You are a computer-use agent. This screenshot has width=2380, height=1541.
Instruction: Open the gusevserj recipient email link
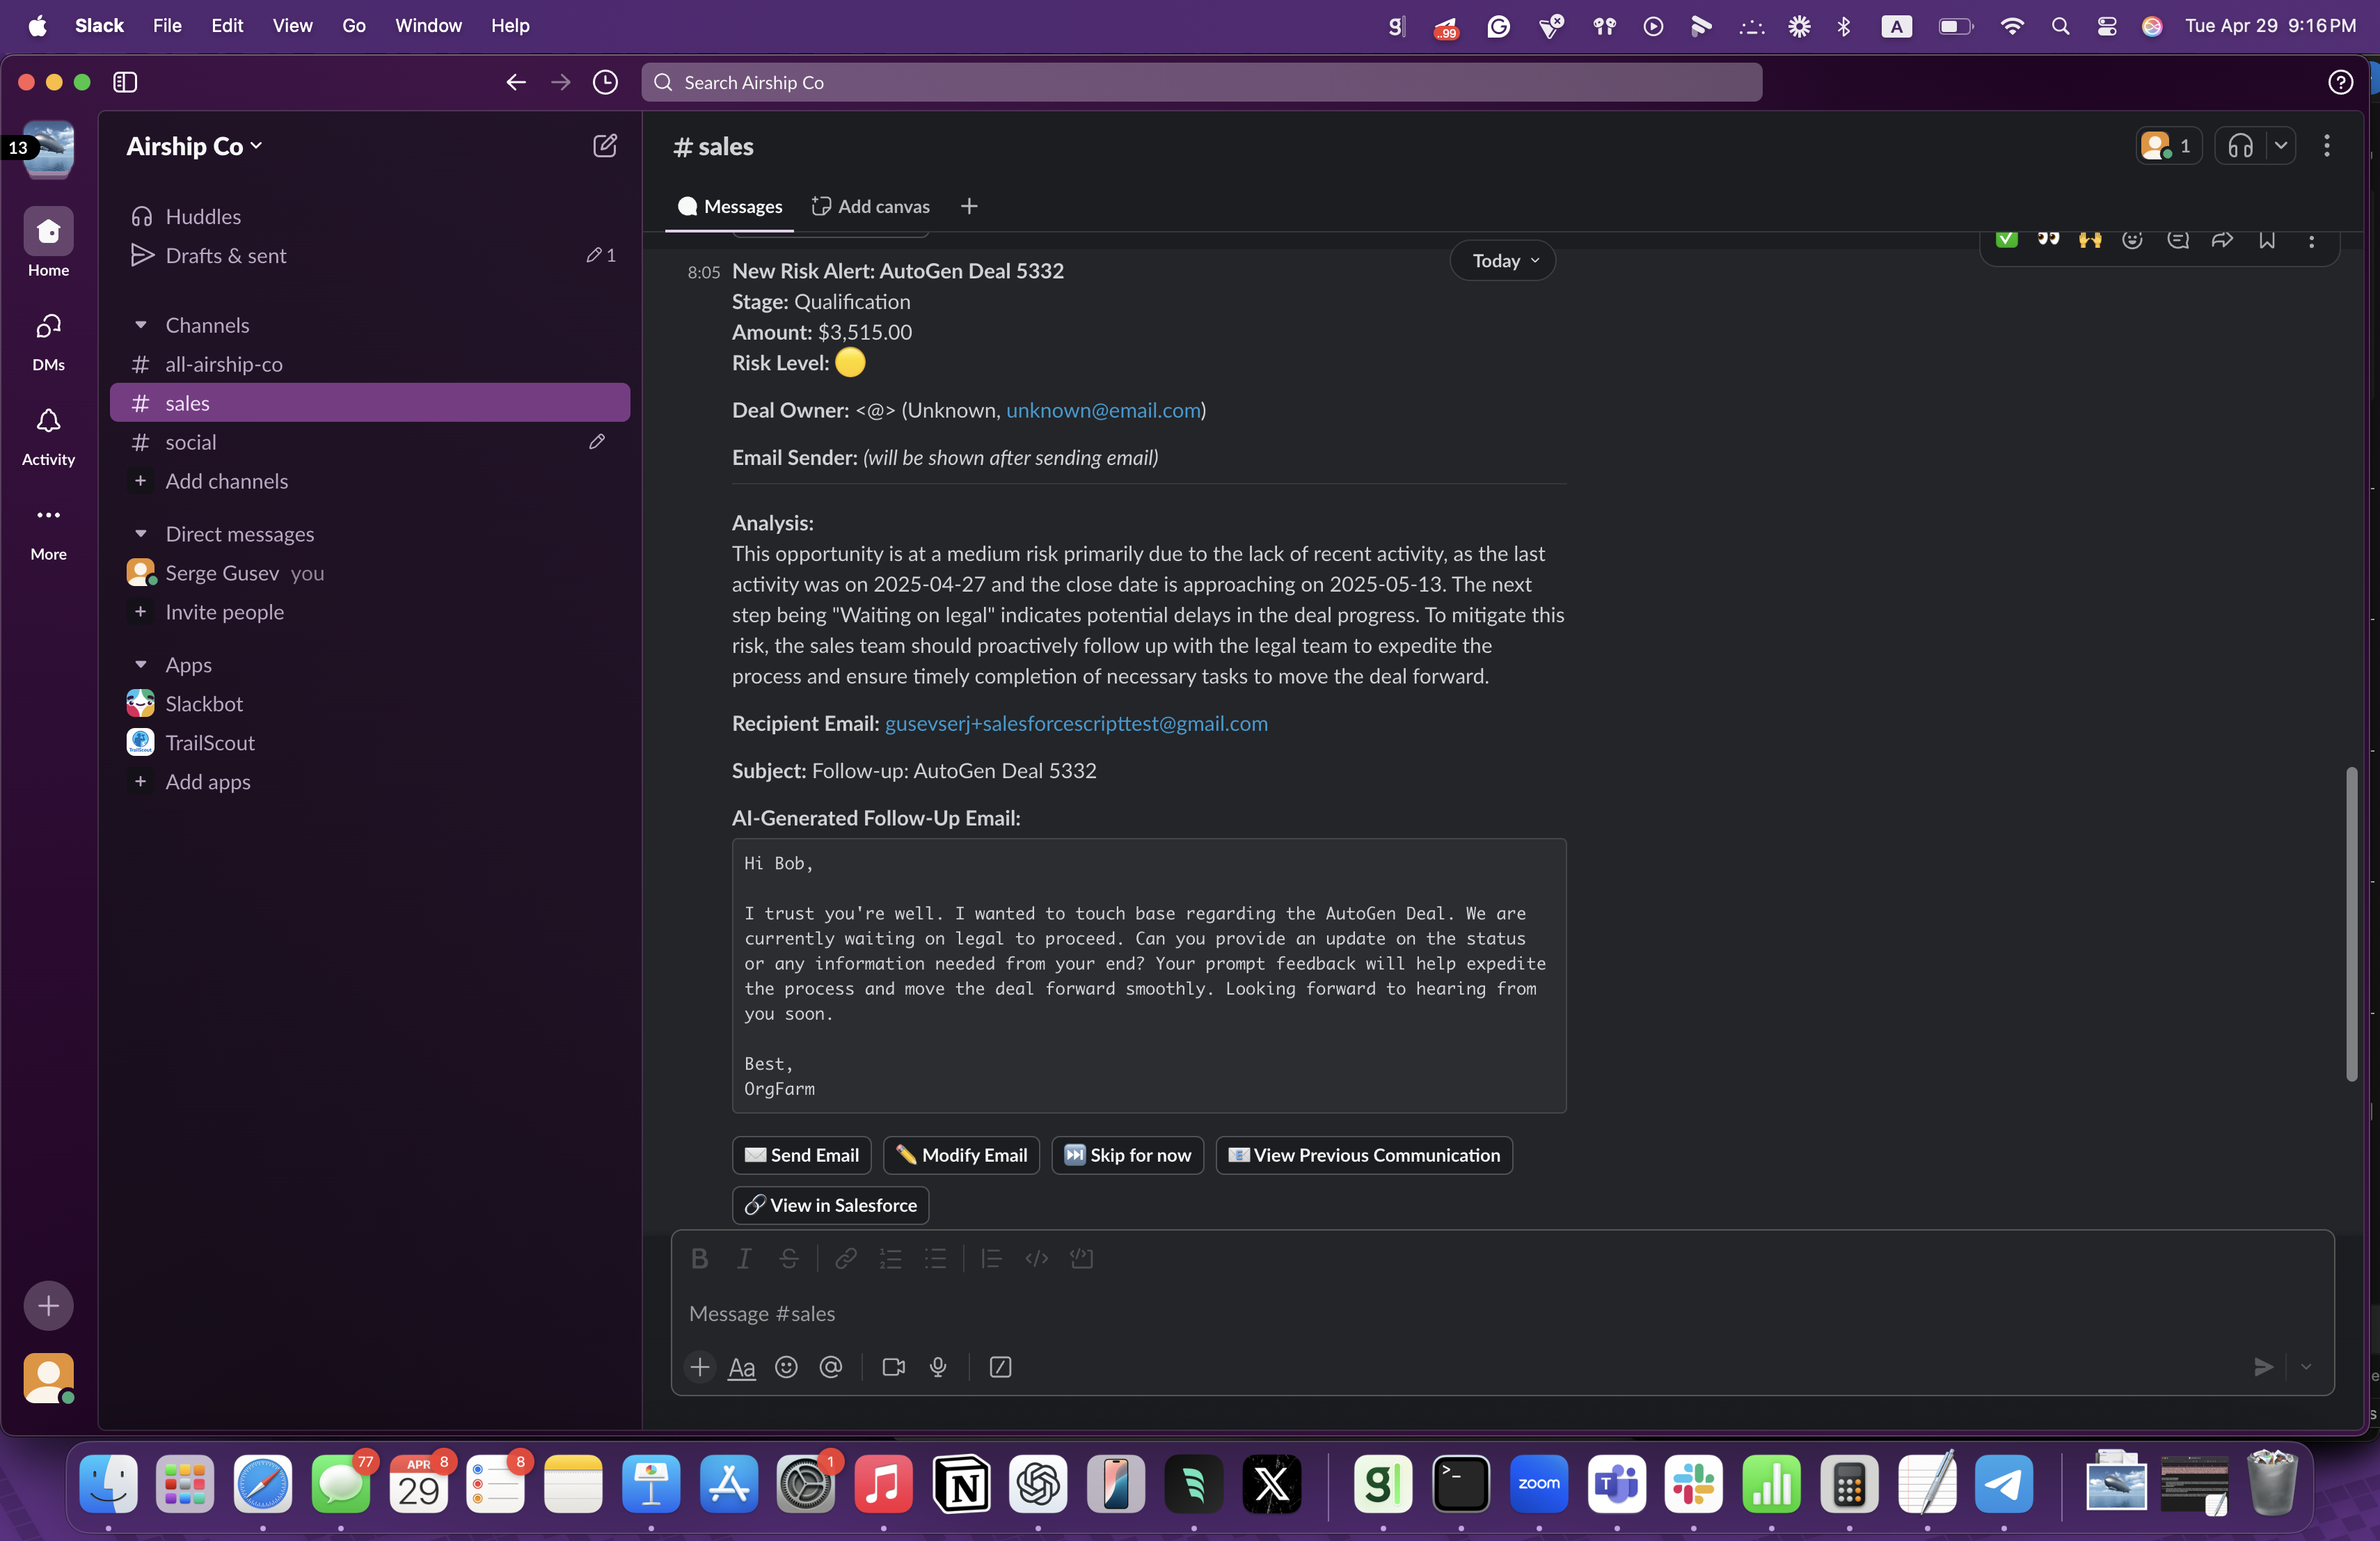click(1075, 723)
